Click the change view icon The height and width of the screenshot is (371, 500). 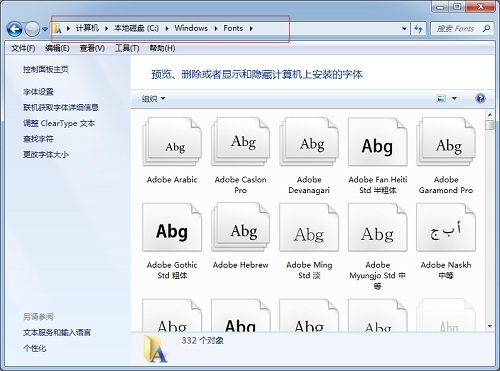[441, 98]
